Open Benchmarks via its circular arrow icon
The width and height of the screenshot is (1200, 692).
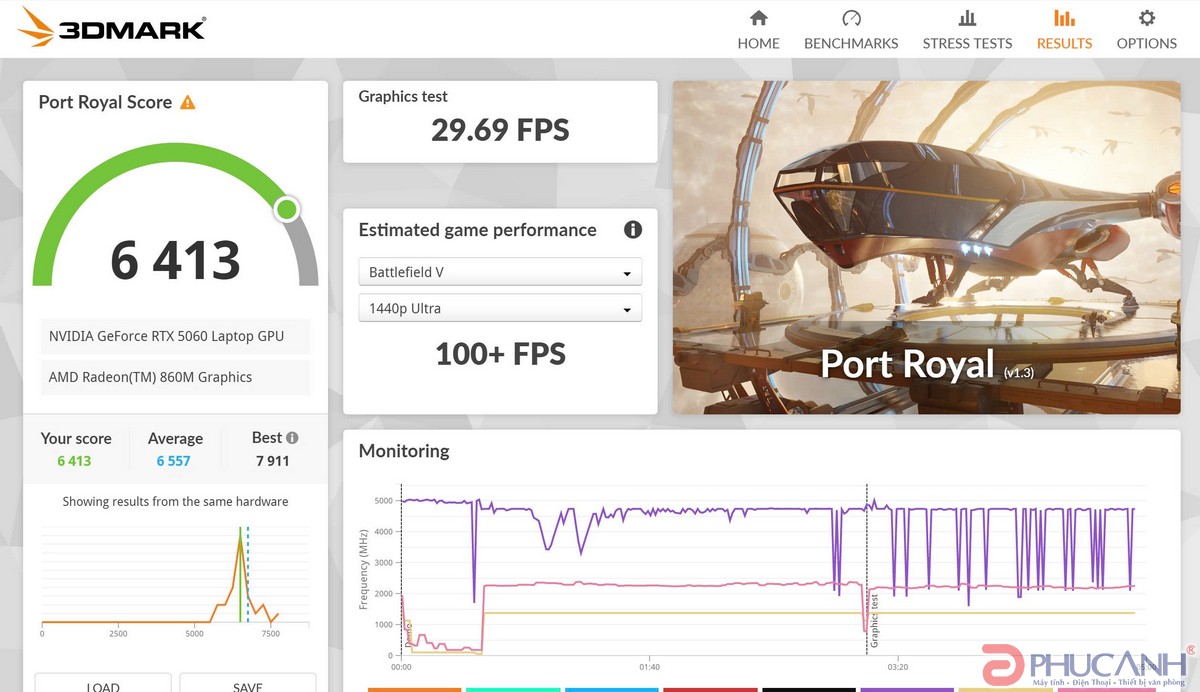(x=851, y=17)
